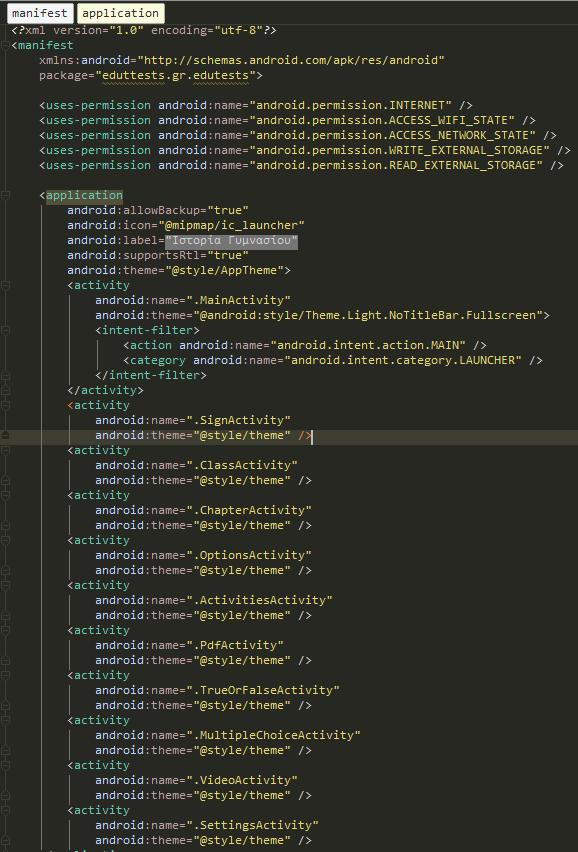Select the manifest breadcrumb tab
The height and width of the screenshot is (852, 578).
[40, 13]
